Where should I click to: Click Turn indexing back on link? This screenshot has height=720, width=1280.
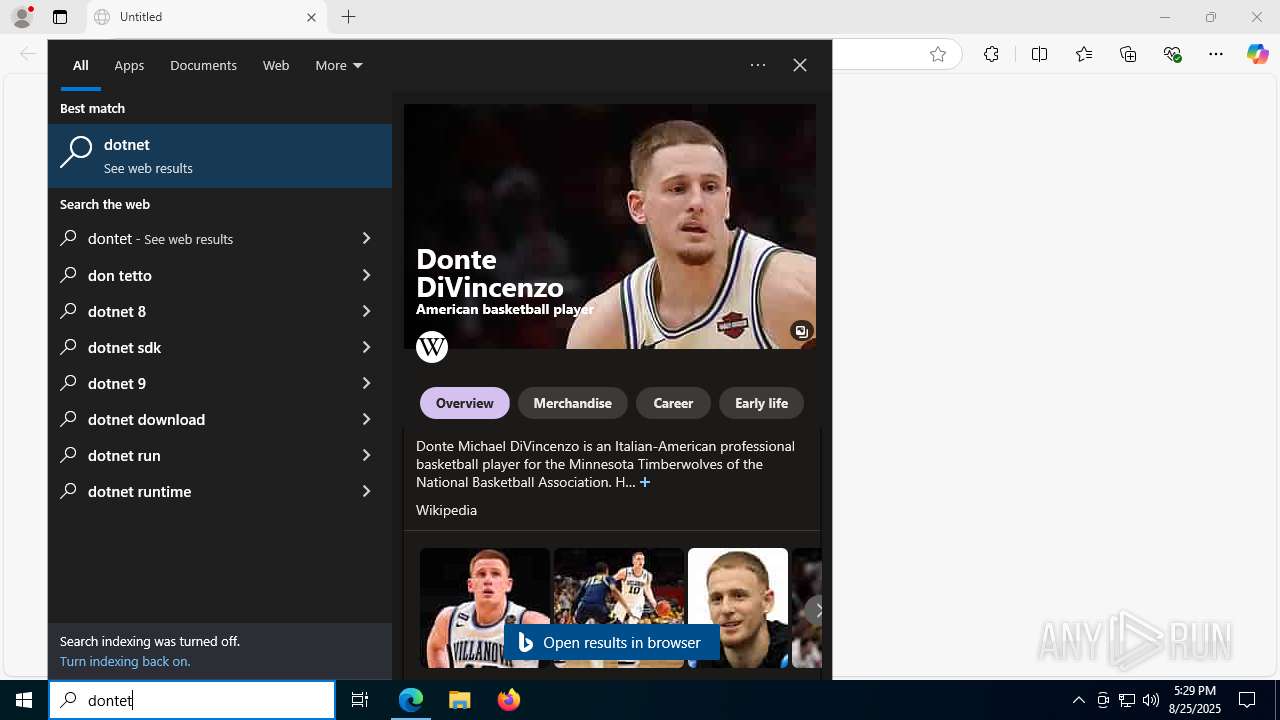(x=125, y=661)
